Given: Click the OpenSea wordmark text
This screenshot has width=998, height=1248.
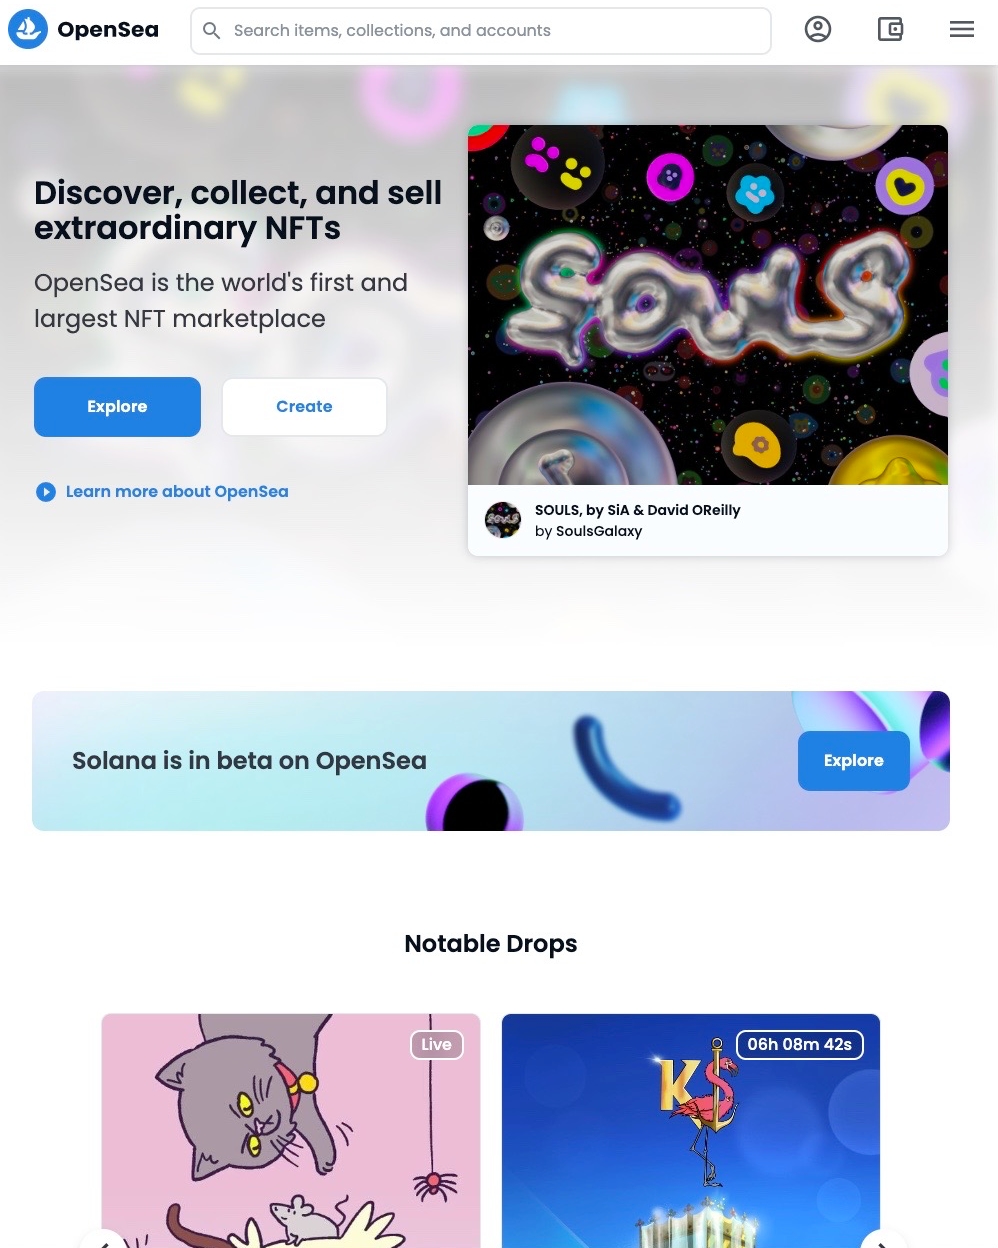Looking at the screenshot, I should coord(108,30).
